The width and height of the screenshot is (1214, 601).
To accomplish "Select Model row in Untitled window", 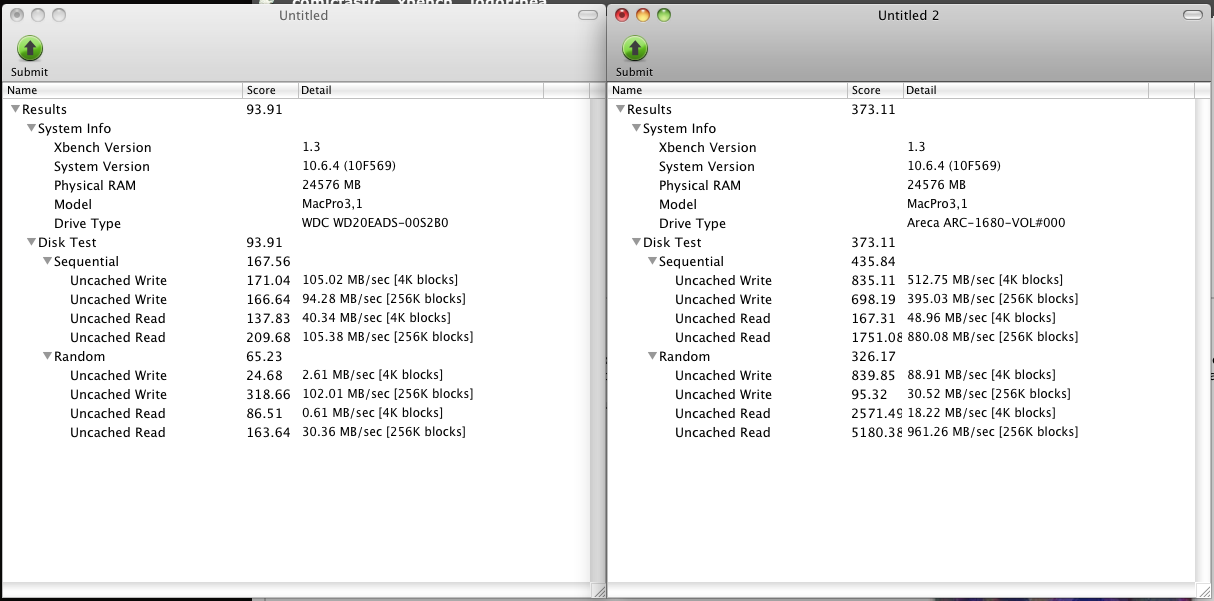I will click(x=296, y=204).
